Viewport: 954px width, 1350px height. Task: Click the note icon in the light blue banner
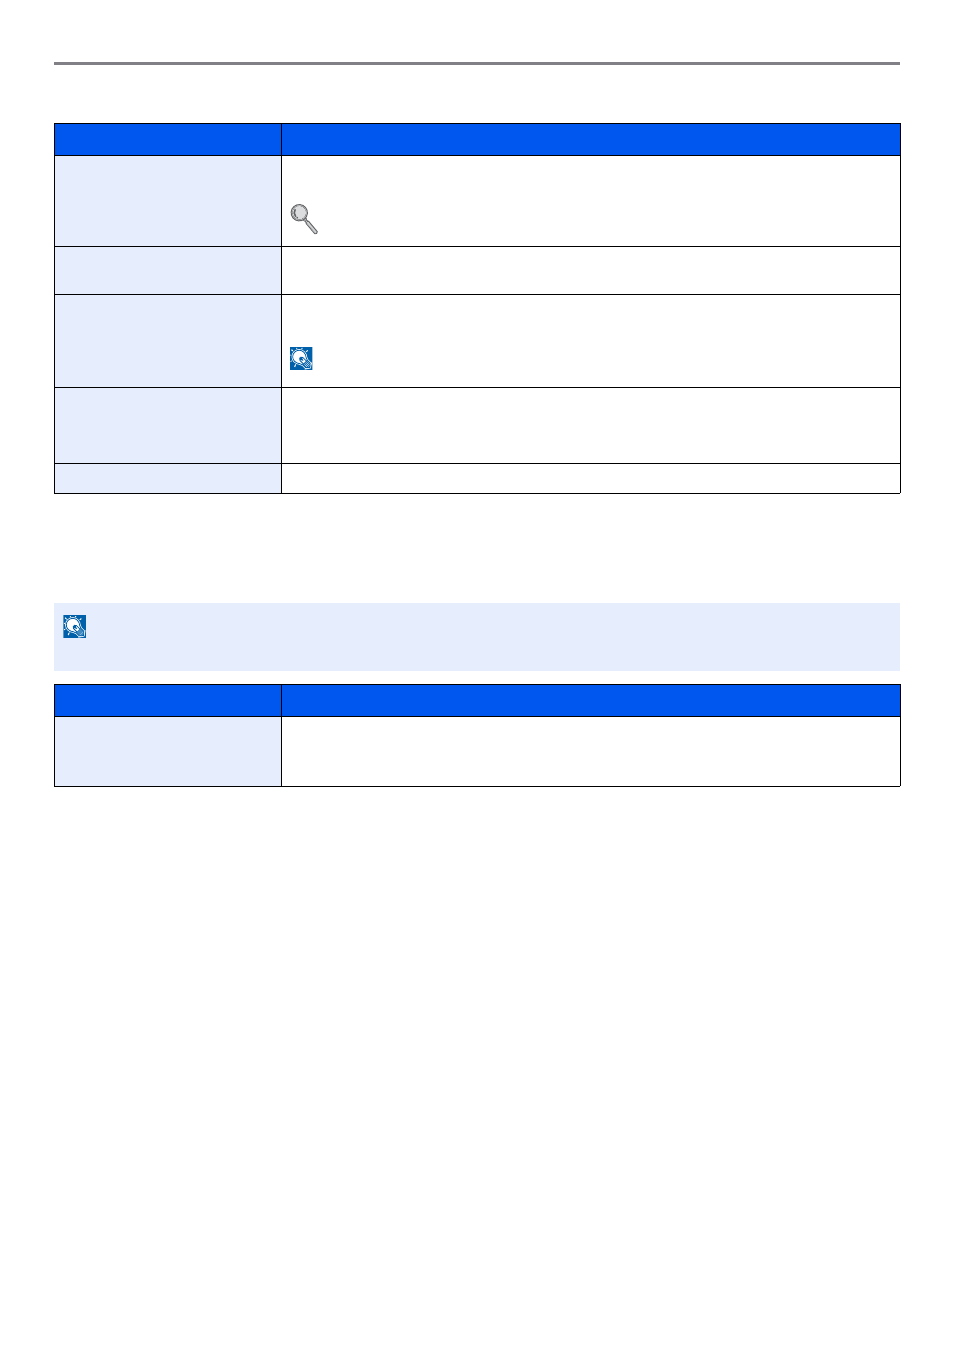click(x=74, y=626)
